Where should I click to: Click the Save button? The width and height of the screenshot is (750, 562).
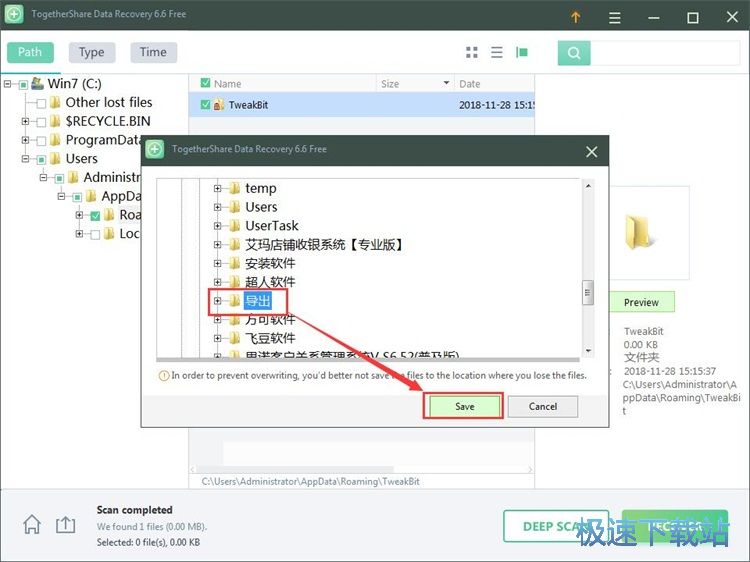pos(464,407)
